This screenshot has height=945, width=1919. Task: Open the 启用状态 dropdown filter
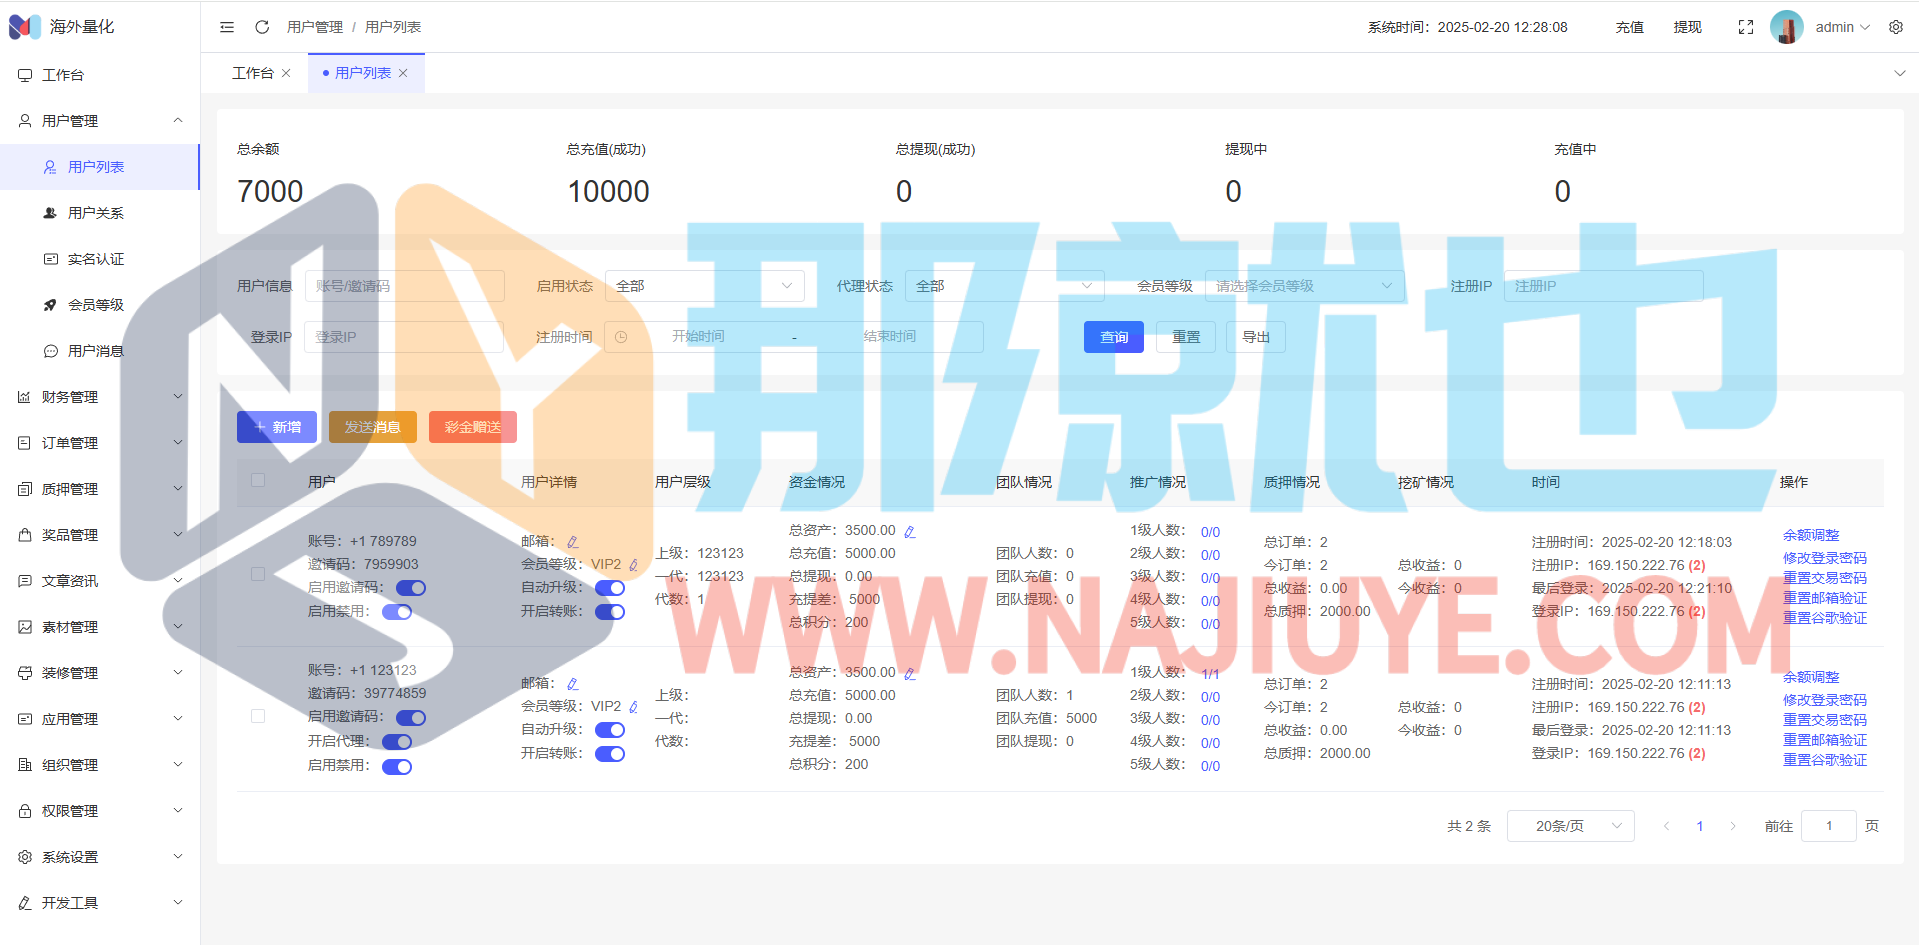tap(704, 286)
